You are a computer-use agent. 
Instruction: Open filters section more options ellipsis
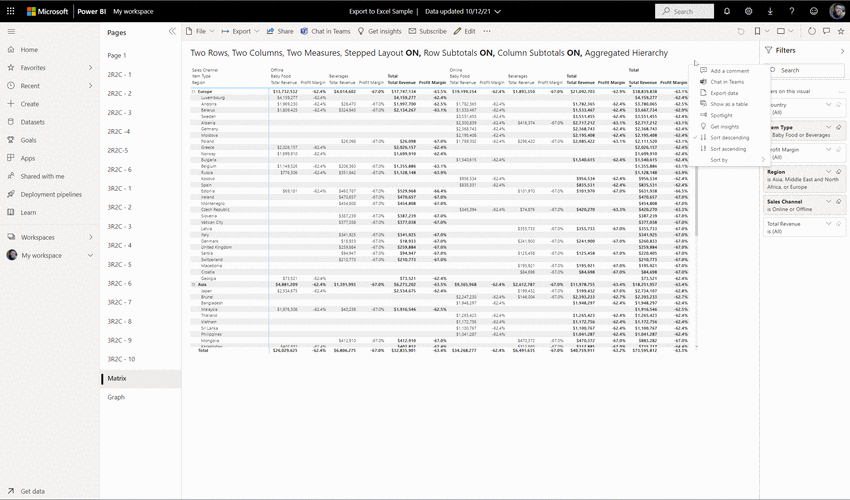[x=841, y=92]
